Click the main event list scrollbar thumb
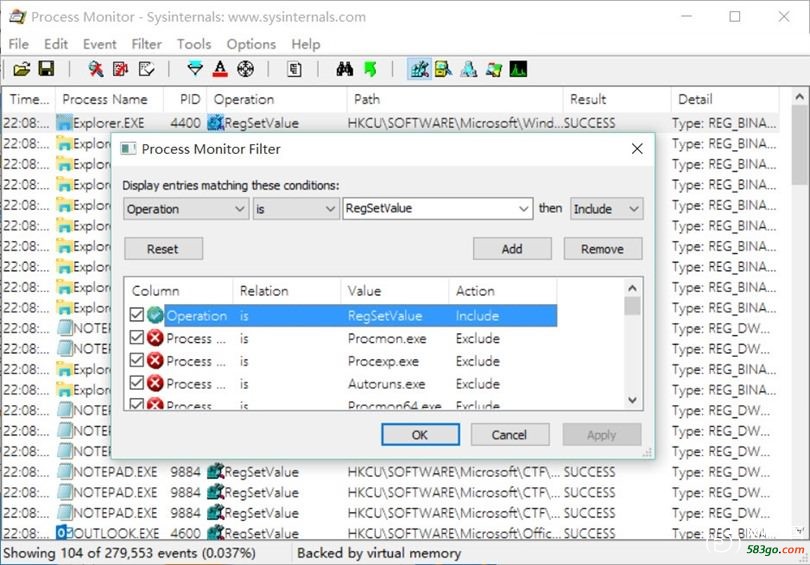 (x=799, y=145)
